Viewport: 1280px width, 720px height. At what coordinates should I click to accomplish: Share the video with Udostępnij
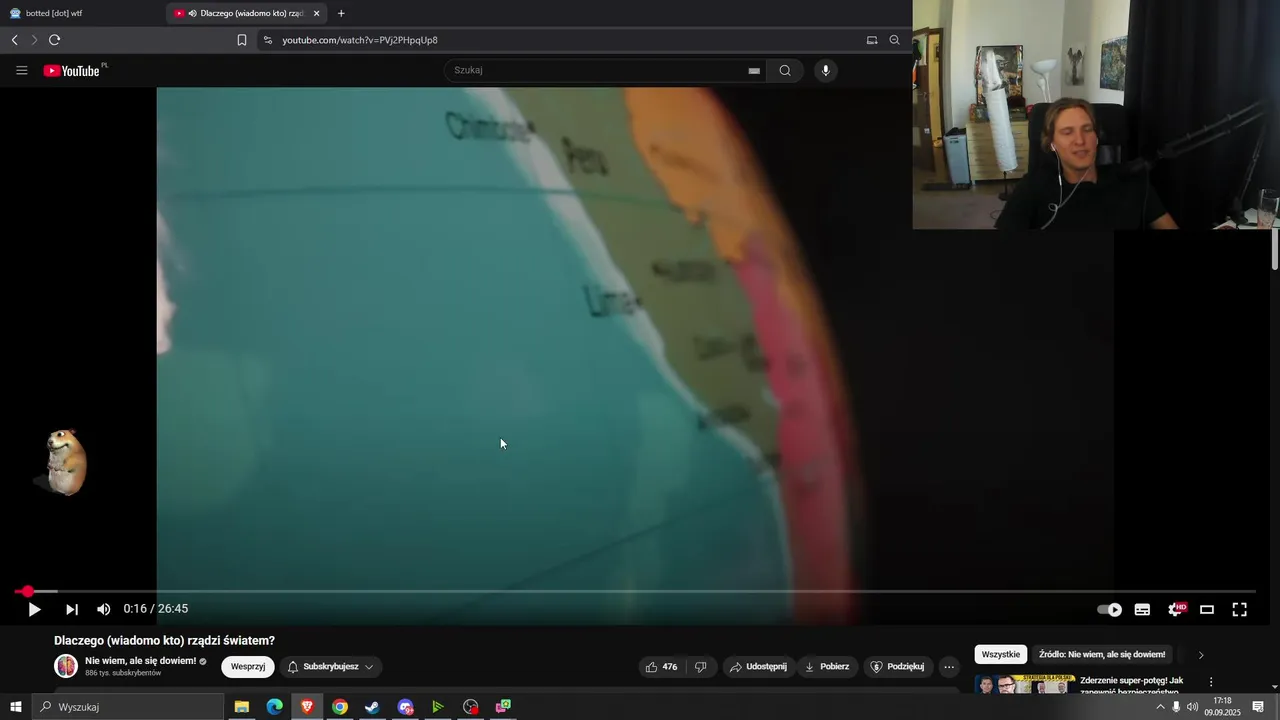(758, 667)
